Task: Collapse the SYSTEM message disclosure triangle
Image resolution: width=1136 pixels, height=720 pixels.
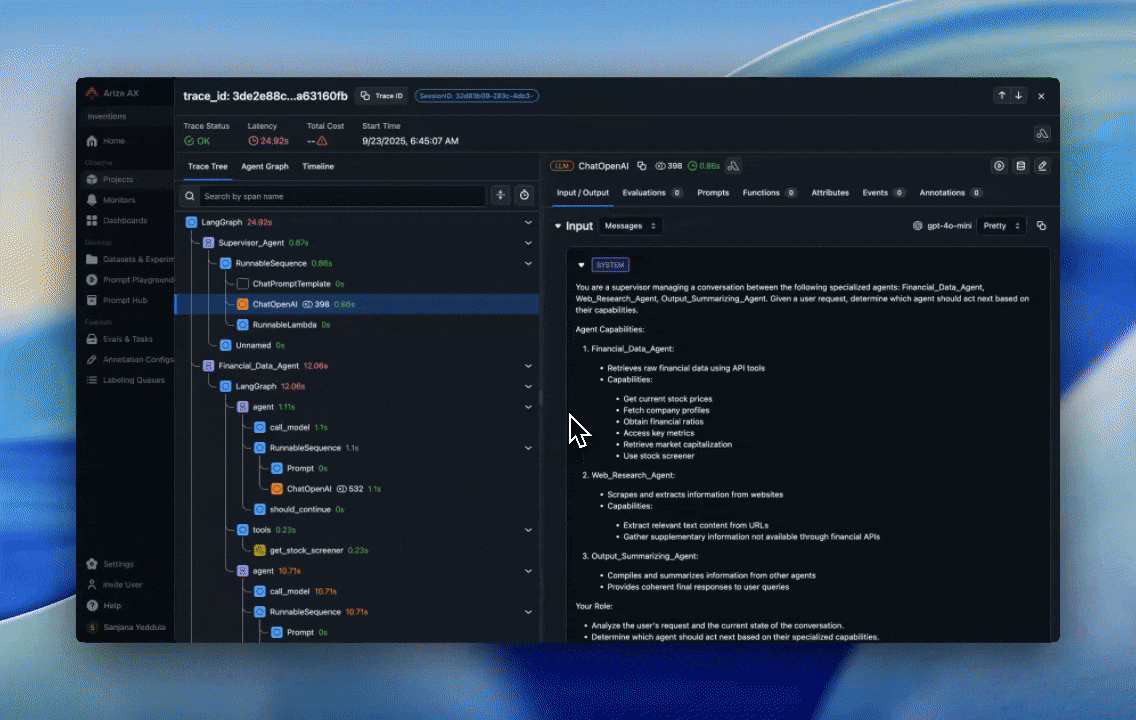Action: [580, 264]
